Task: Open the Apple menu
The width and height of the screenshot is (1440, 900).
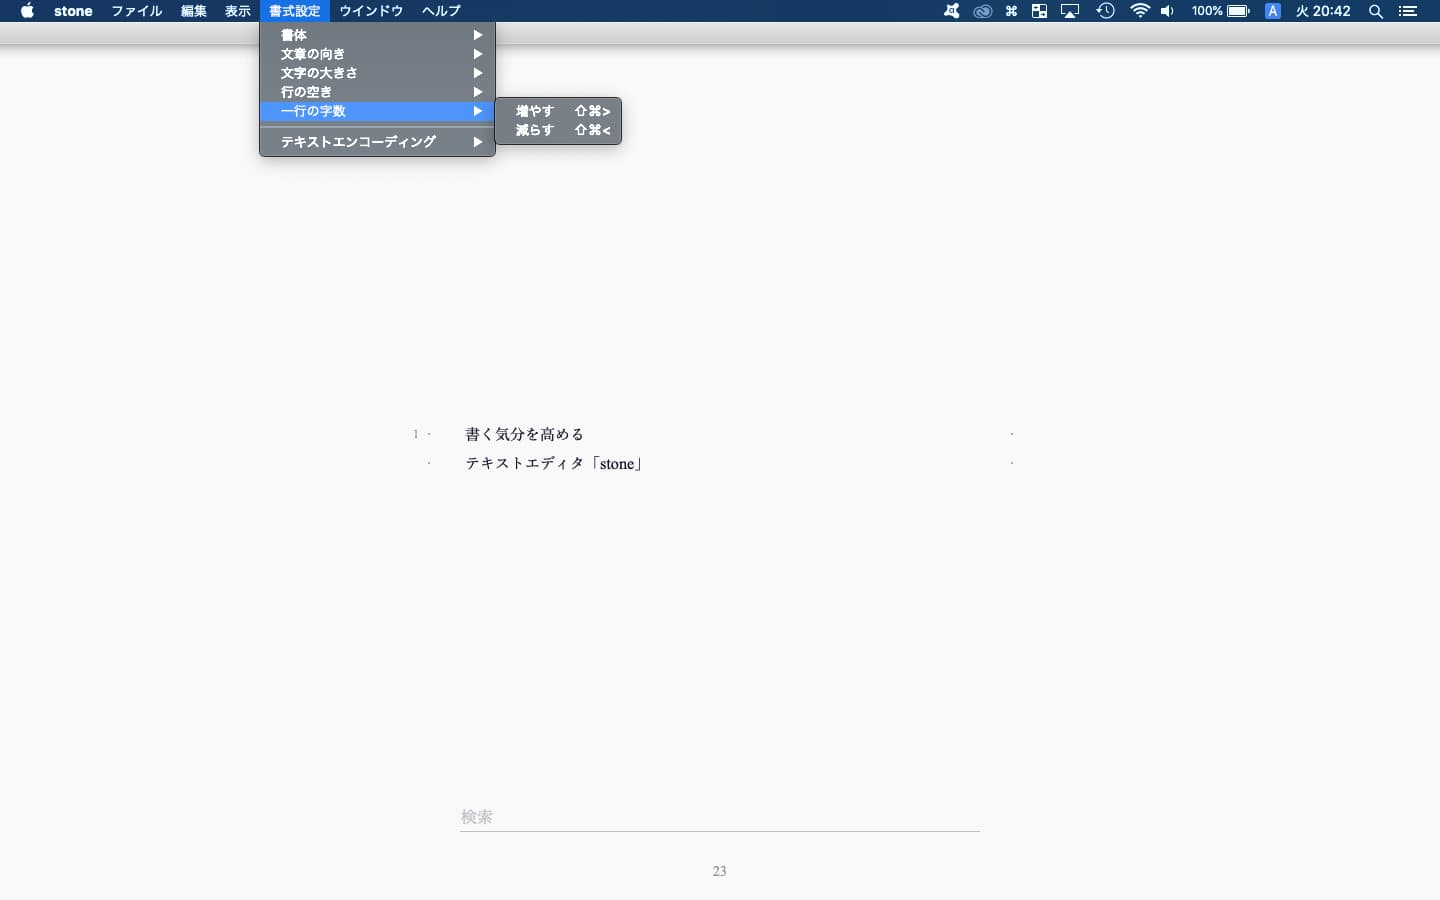Action: tap(27, 11)
